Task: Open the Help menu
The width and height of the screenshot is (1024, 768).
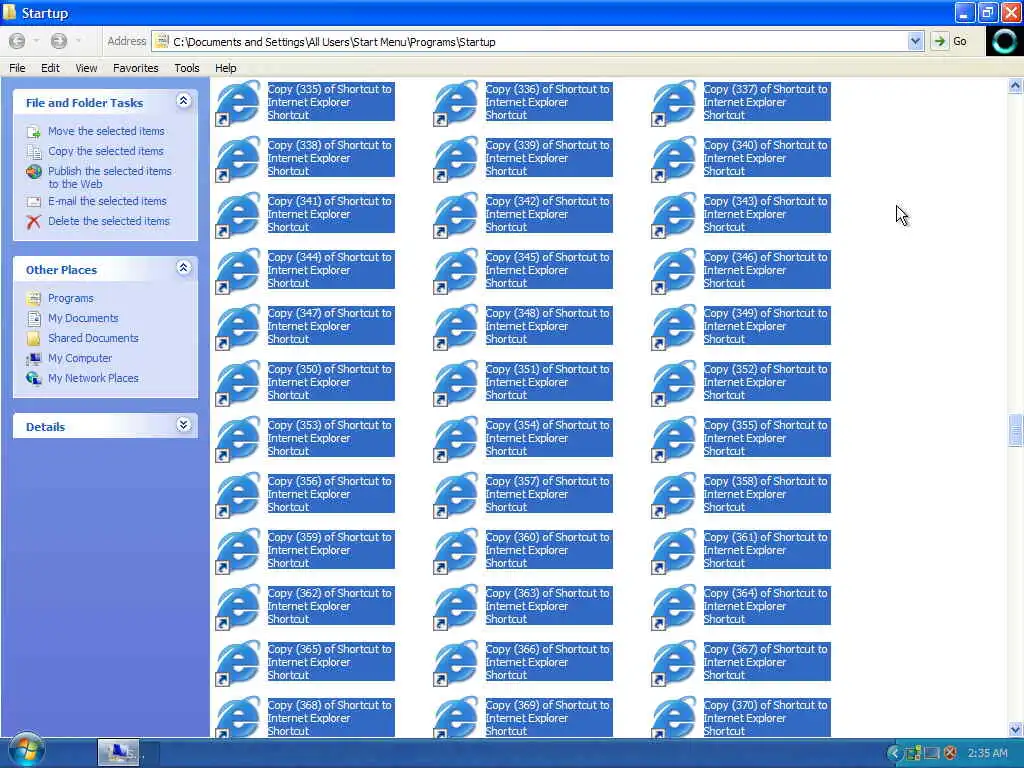Action: click(225, 68)
